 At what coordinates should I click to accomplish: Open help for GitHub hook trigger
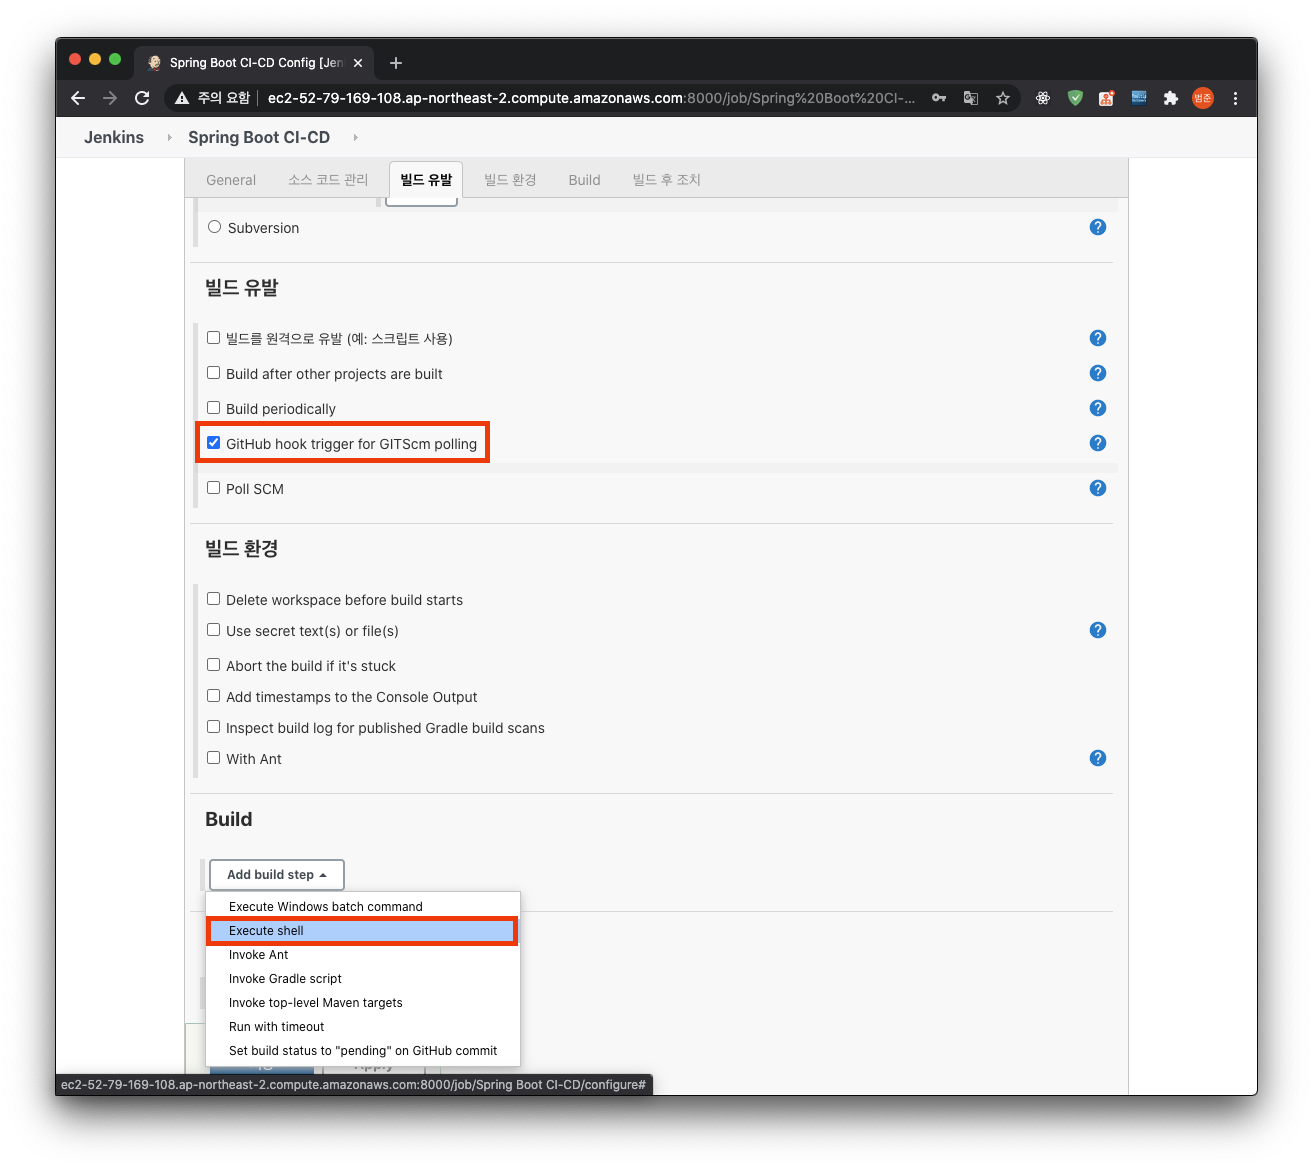point(1097,443)
